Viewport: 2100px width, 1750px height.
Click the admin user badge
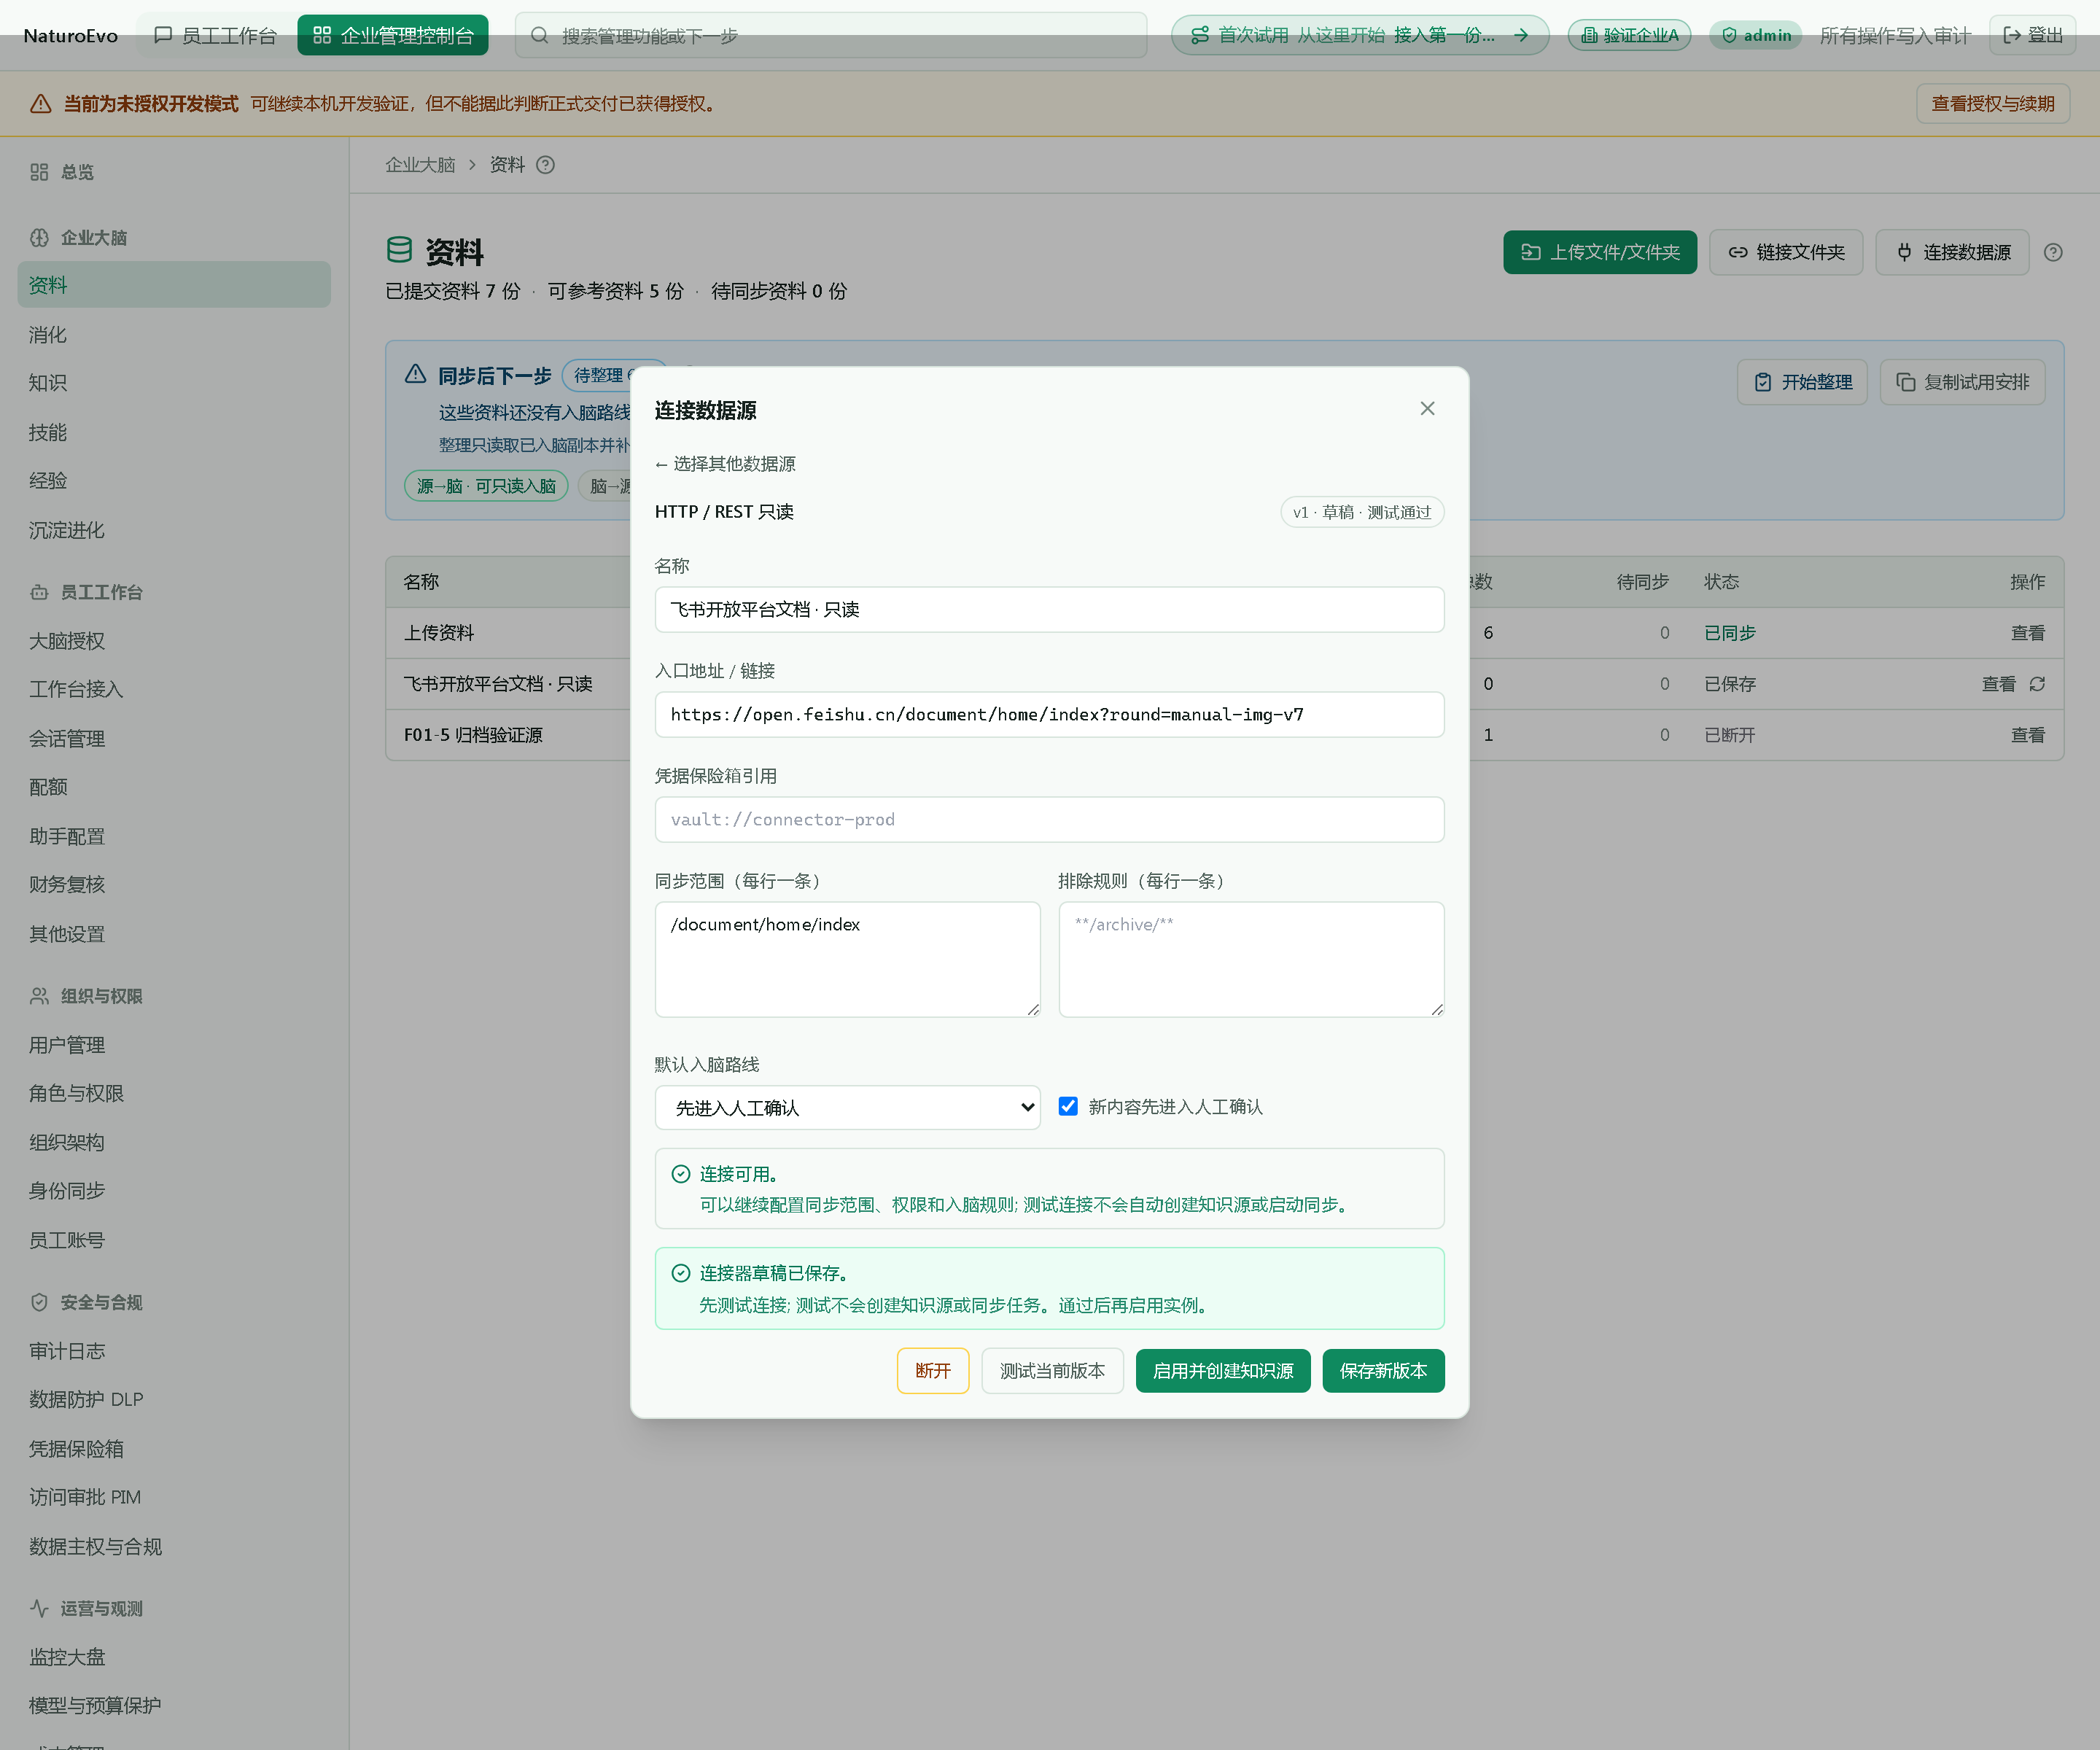[1755, 36]
